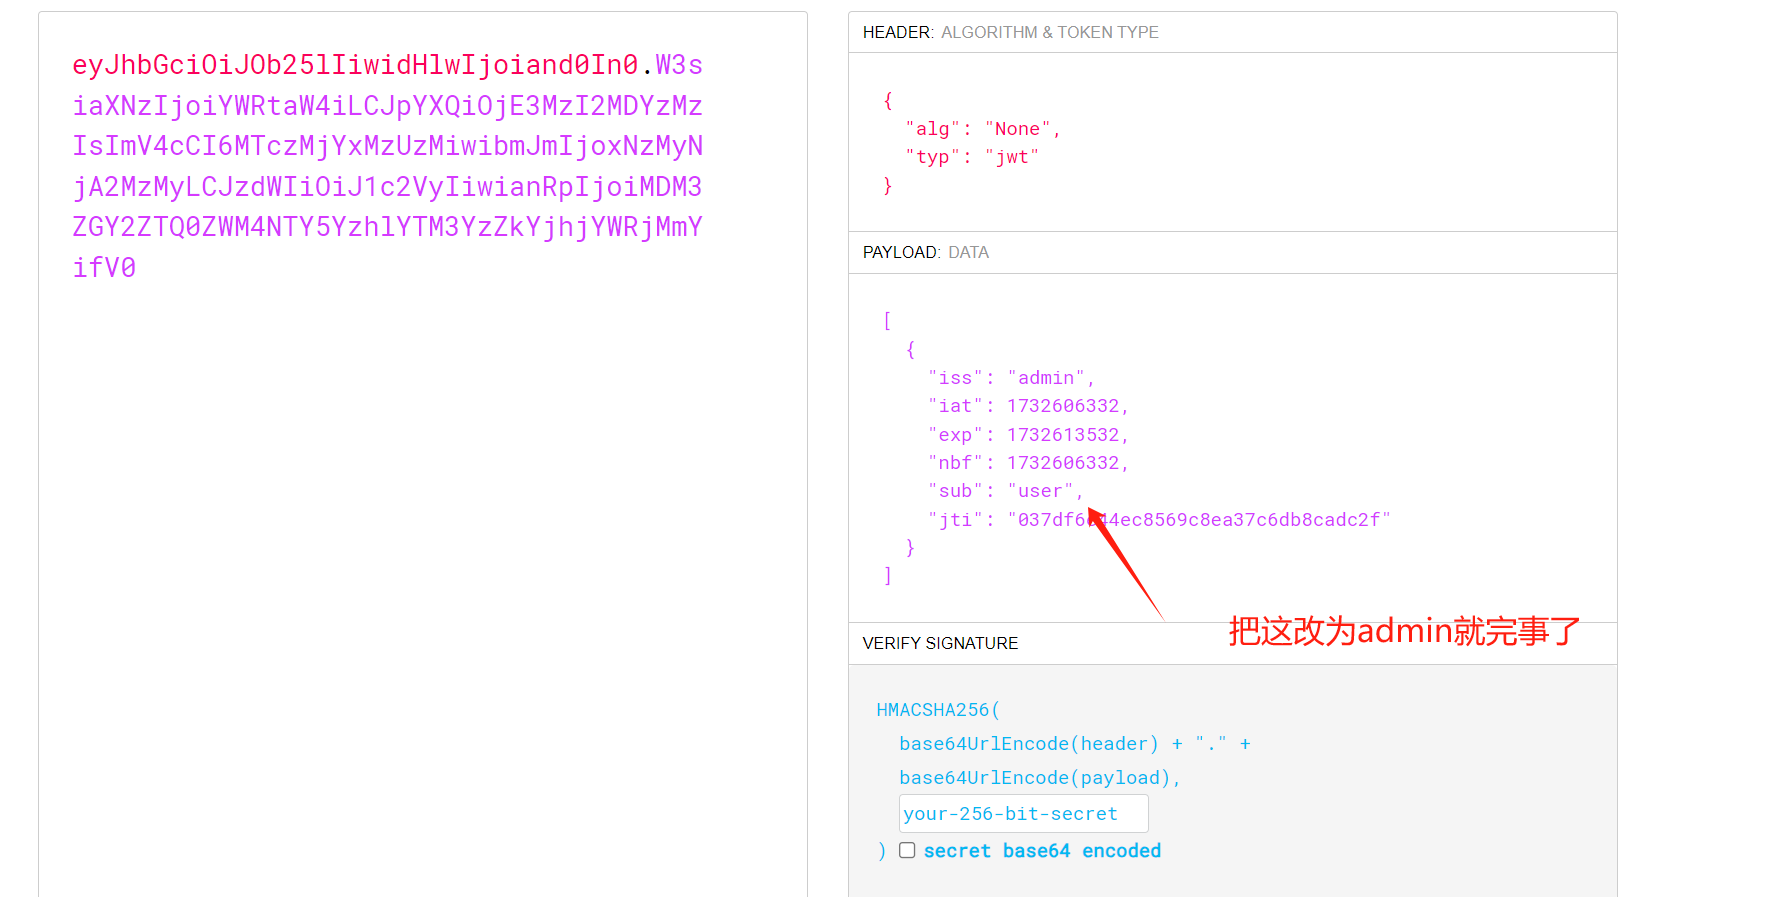
Task: Toggle the secret base64 encoded checkbox
Action: pyautogui.click(x=907, y=850)
